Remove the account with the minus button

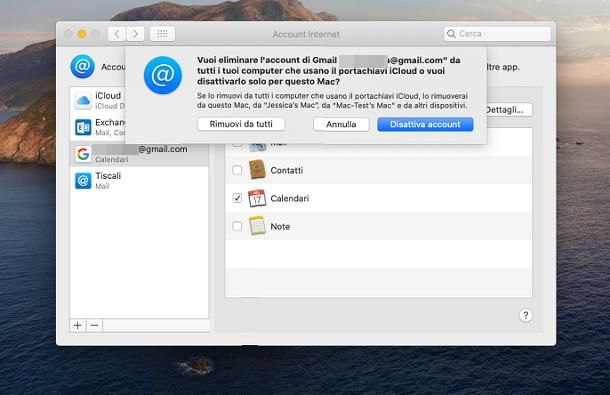coord(95,325)
